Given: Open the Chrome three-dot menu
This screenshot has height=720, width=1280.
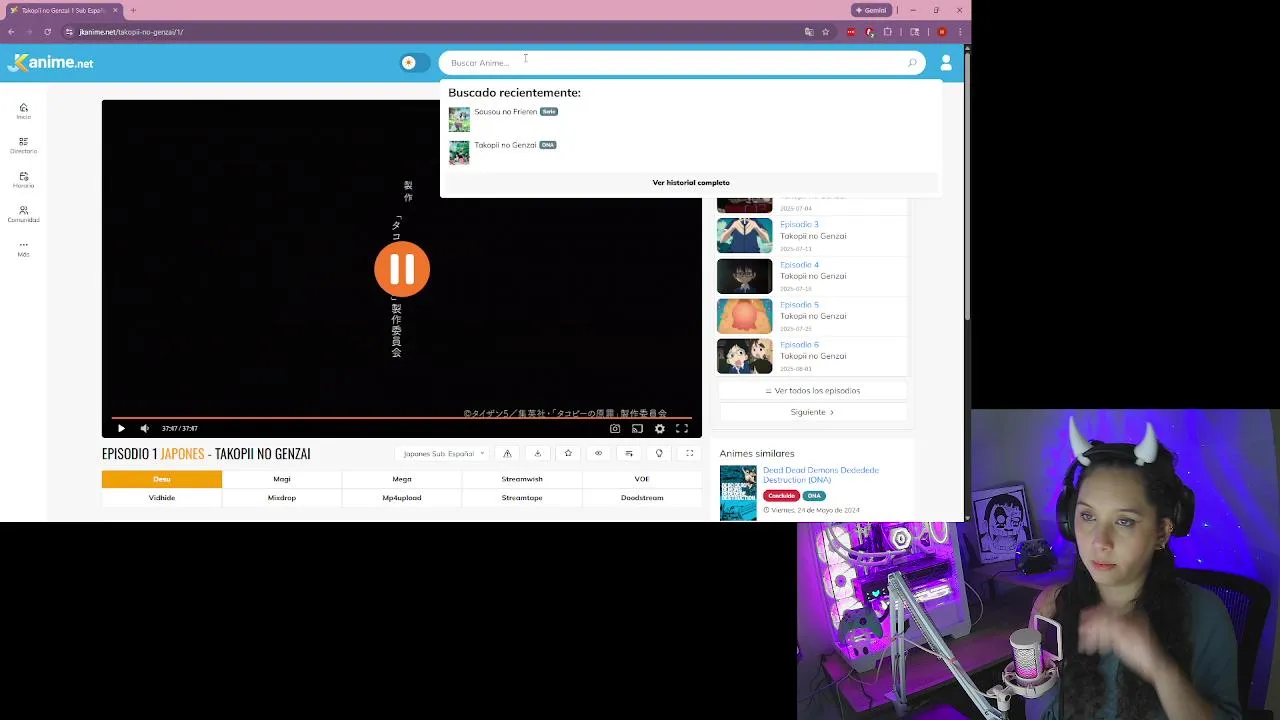Looking at the screenshot, I should point(960,32).
